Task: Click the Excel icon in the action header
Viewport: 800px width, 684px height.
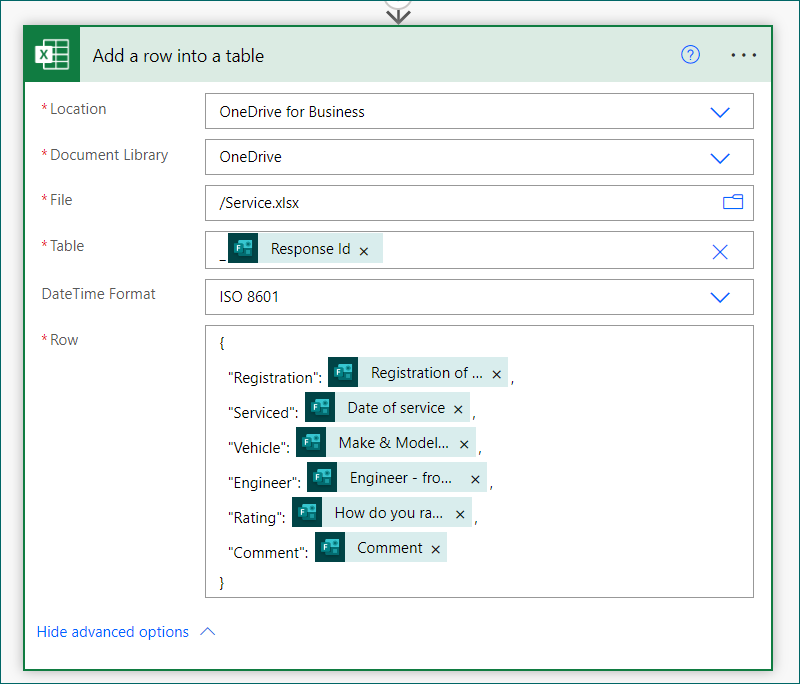Action: pos(52,55)
